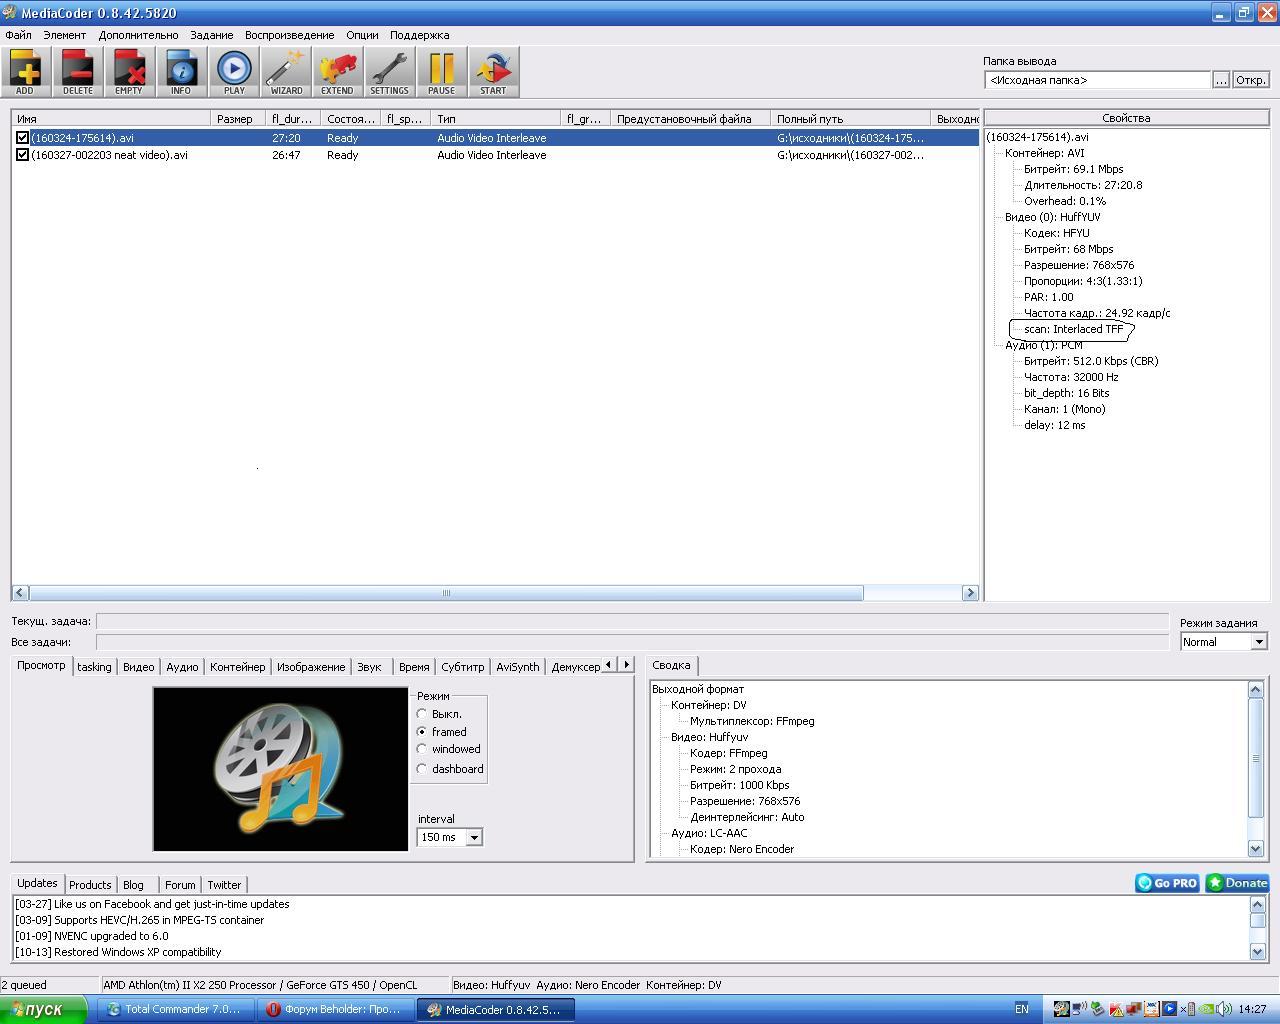The height and width of the screenshot is (1024, 1280).
Task: Open the file INFO toolbar icon
Action: click(181, 72)
